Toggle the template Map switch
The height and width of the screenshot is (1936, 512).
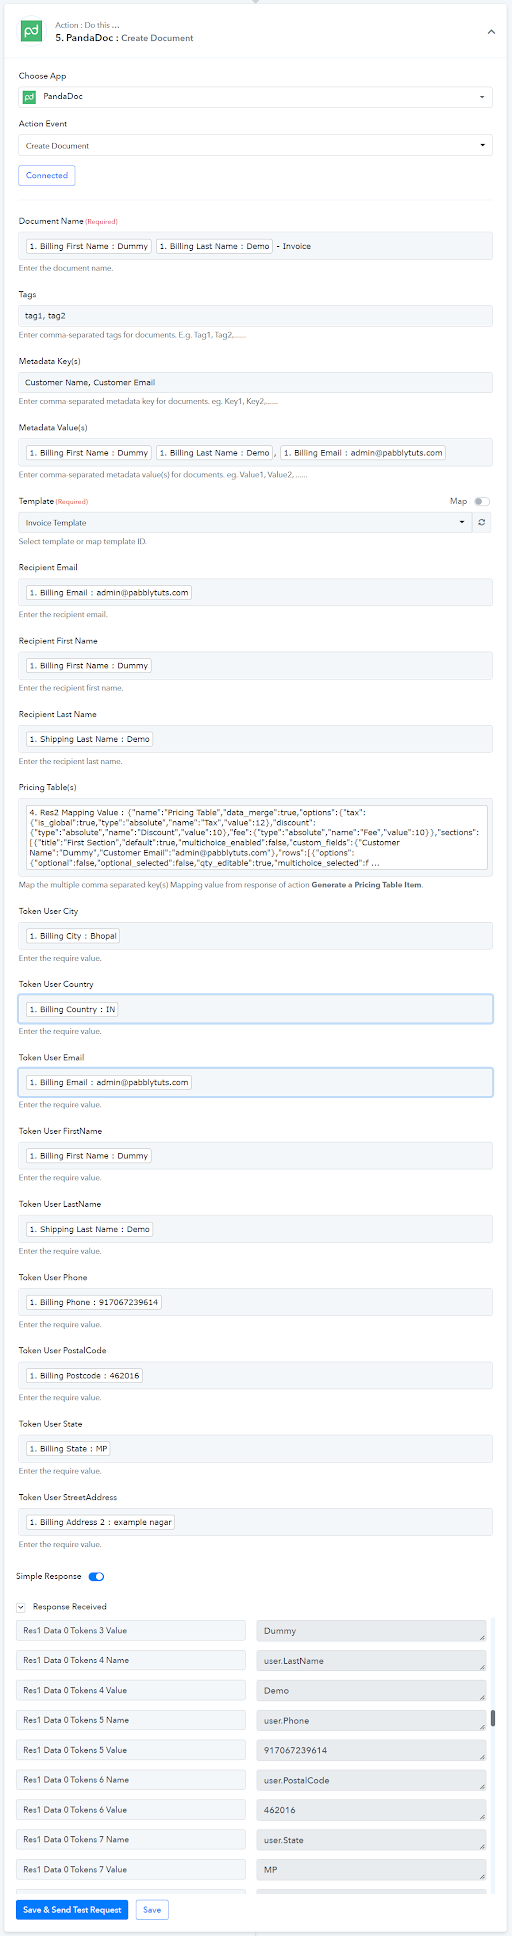(x=482, y=501)
